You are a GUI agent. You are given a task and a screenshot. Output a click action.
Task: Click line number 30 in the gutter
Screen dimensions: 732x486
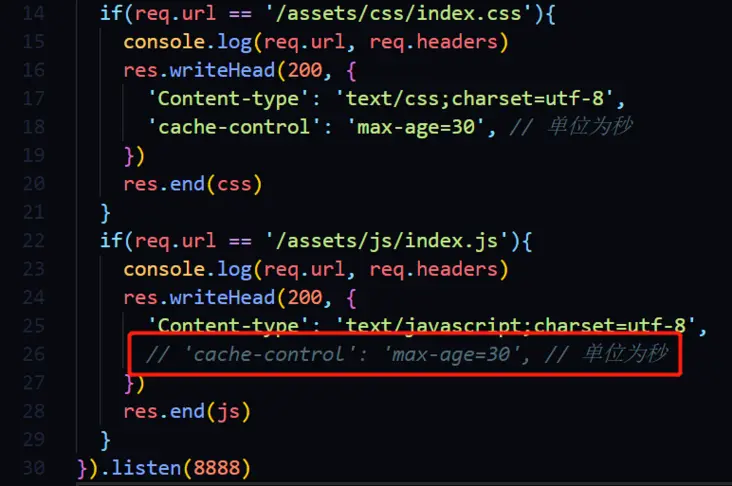click(x=34, y=467)
